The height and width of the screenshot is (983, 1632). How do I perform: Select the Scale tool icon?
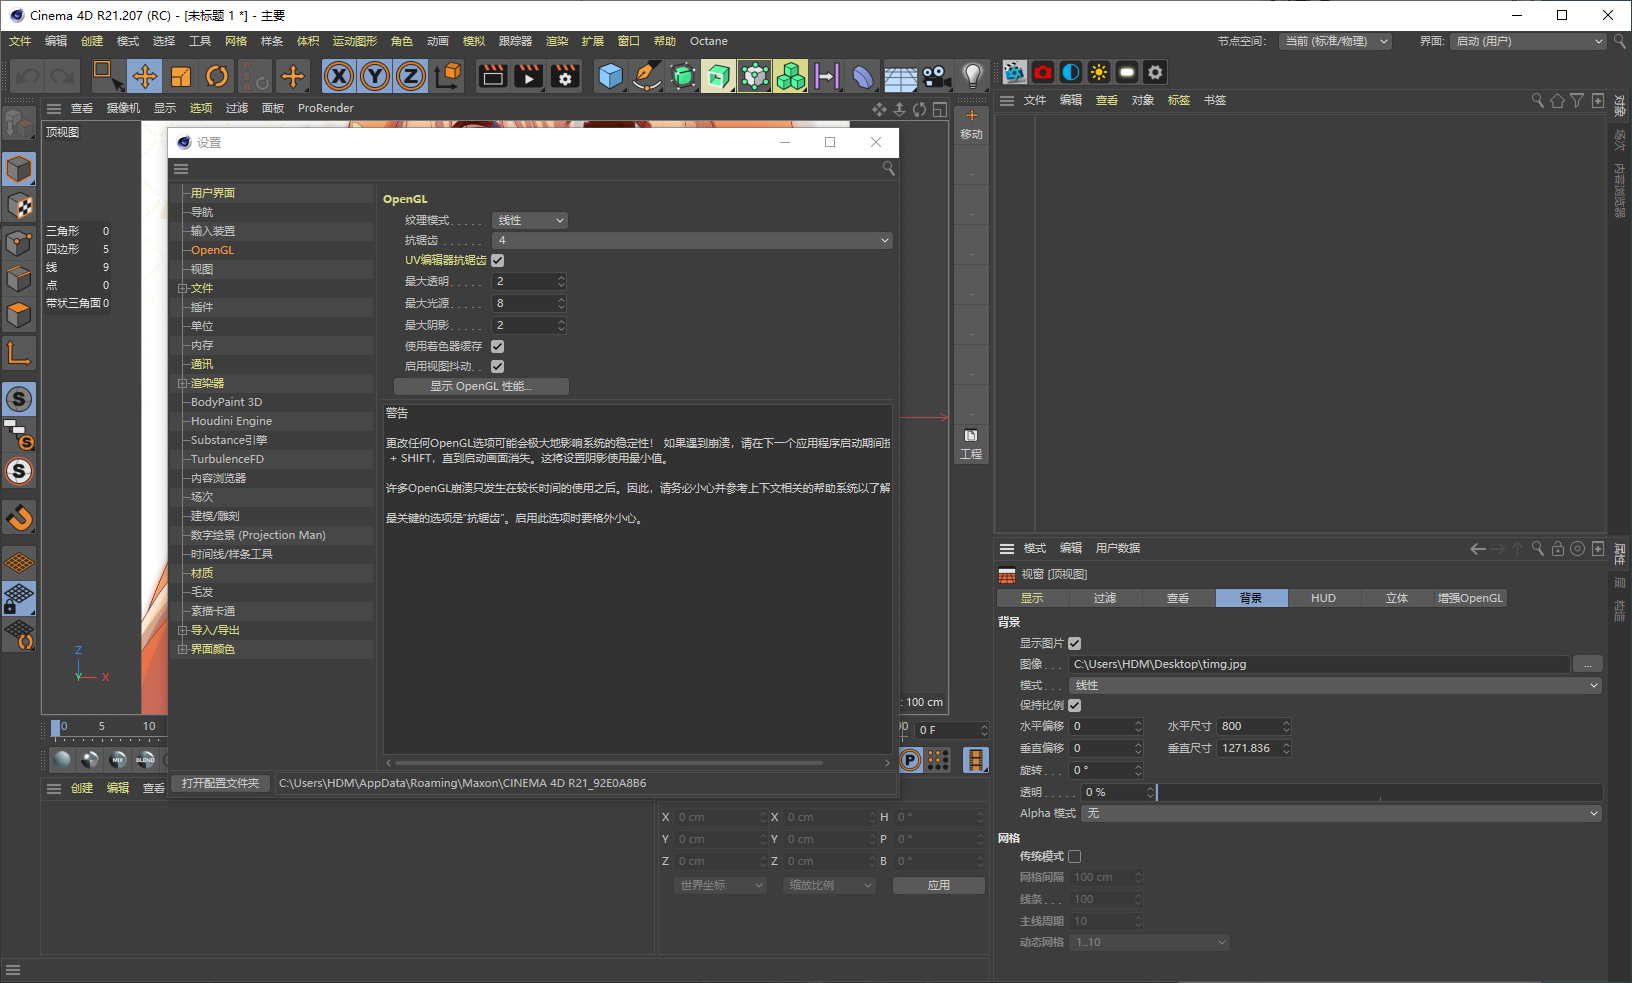pyautogui.click(x=181, y=76)
